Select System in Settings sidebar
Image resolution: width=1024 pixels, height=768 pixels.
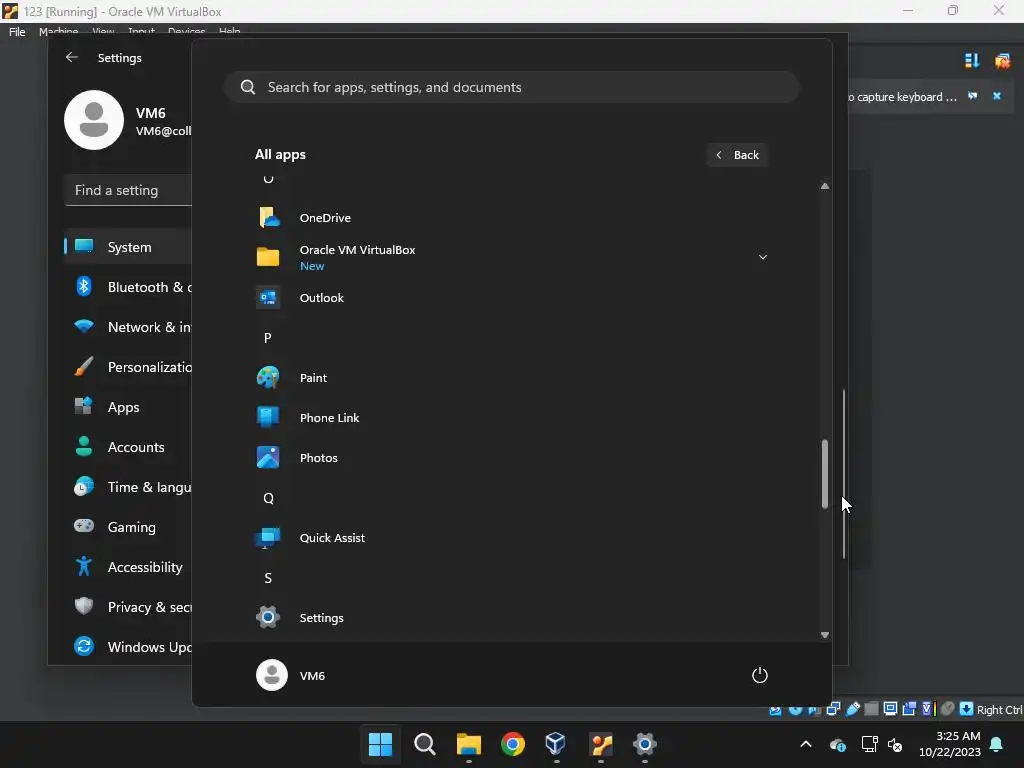pyautogui.click(x=128, y=247)
